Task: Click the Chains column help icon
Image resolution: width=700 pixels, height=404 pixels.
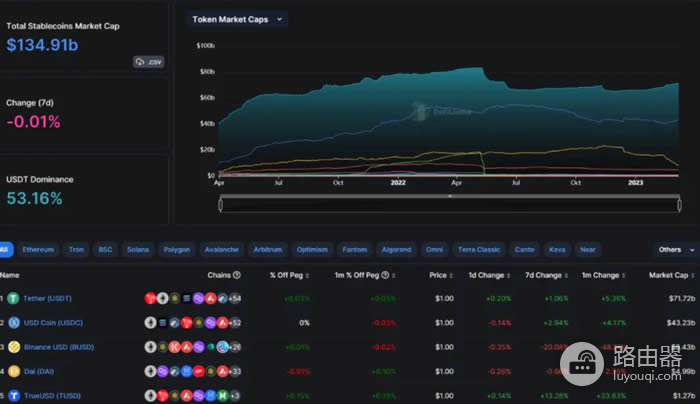Action: coord(237,275)
